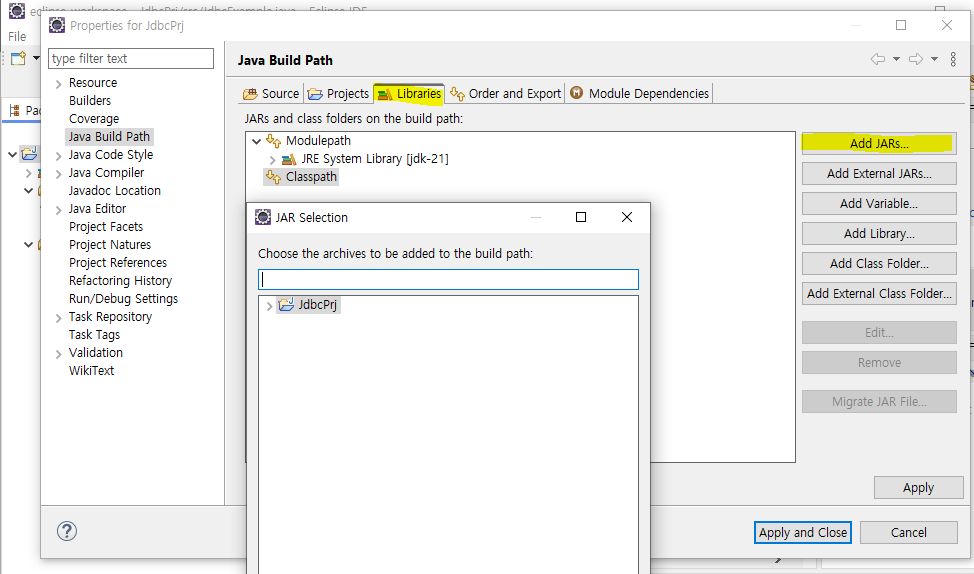
Task: Close the JAR Selection dialog
Action: pyautogui.click(x=627, y=217)
